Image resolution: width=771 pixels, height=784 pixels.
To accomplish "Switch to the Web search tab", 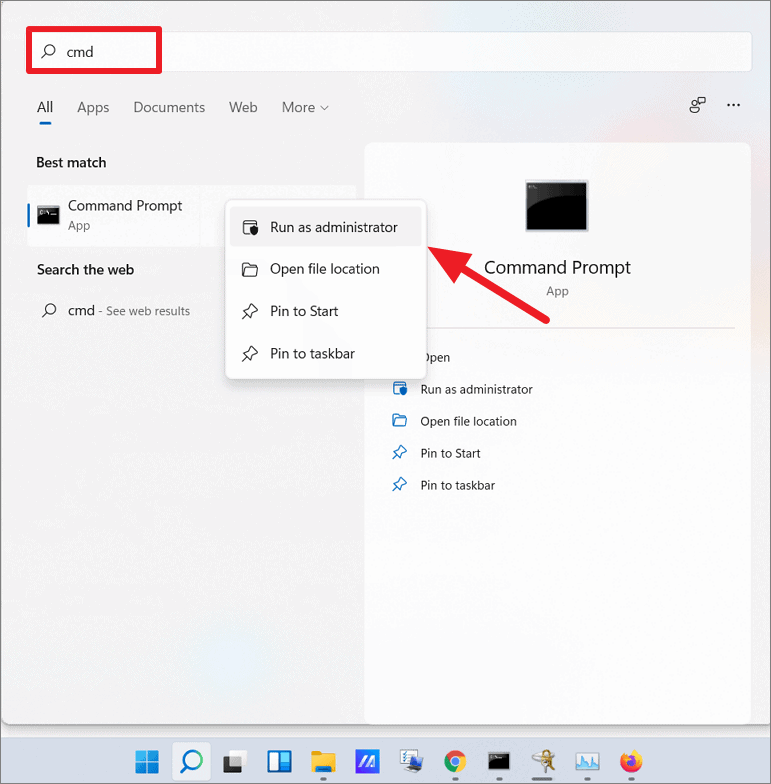I will tap(243, 107).
